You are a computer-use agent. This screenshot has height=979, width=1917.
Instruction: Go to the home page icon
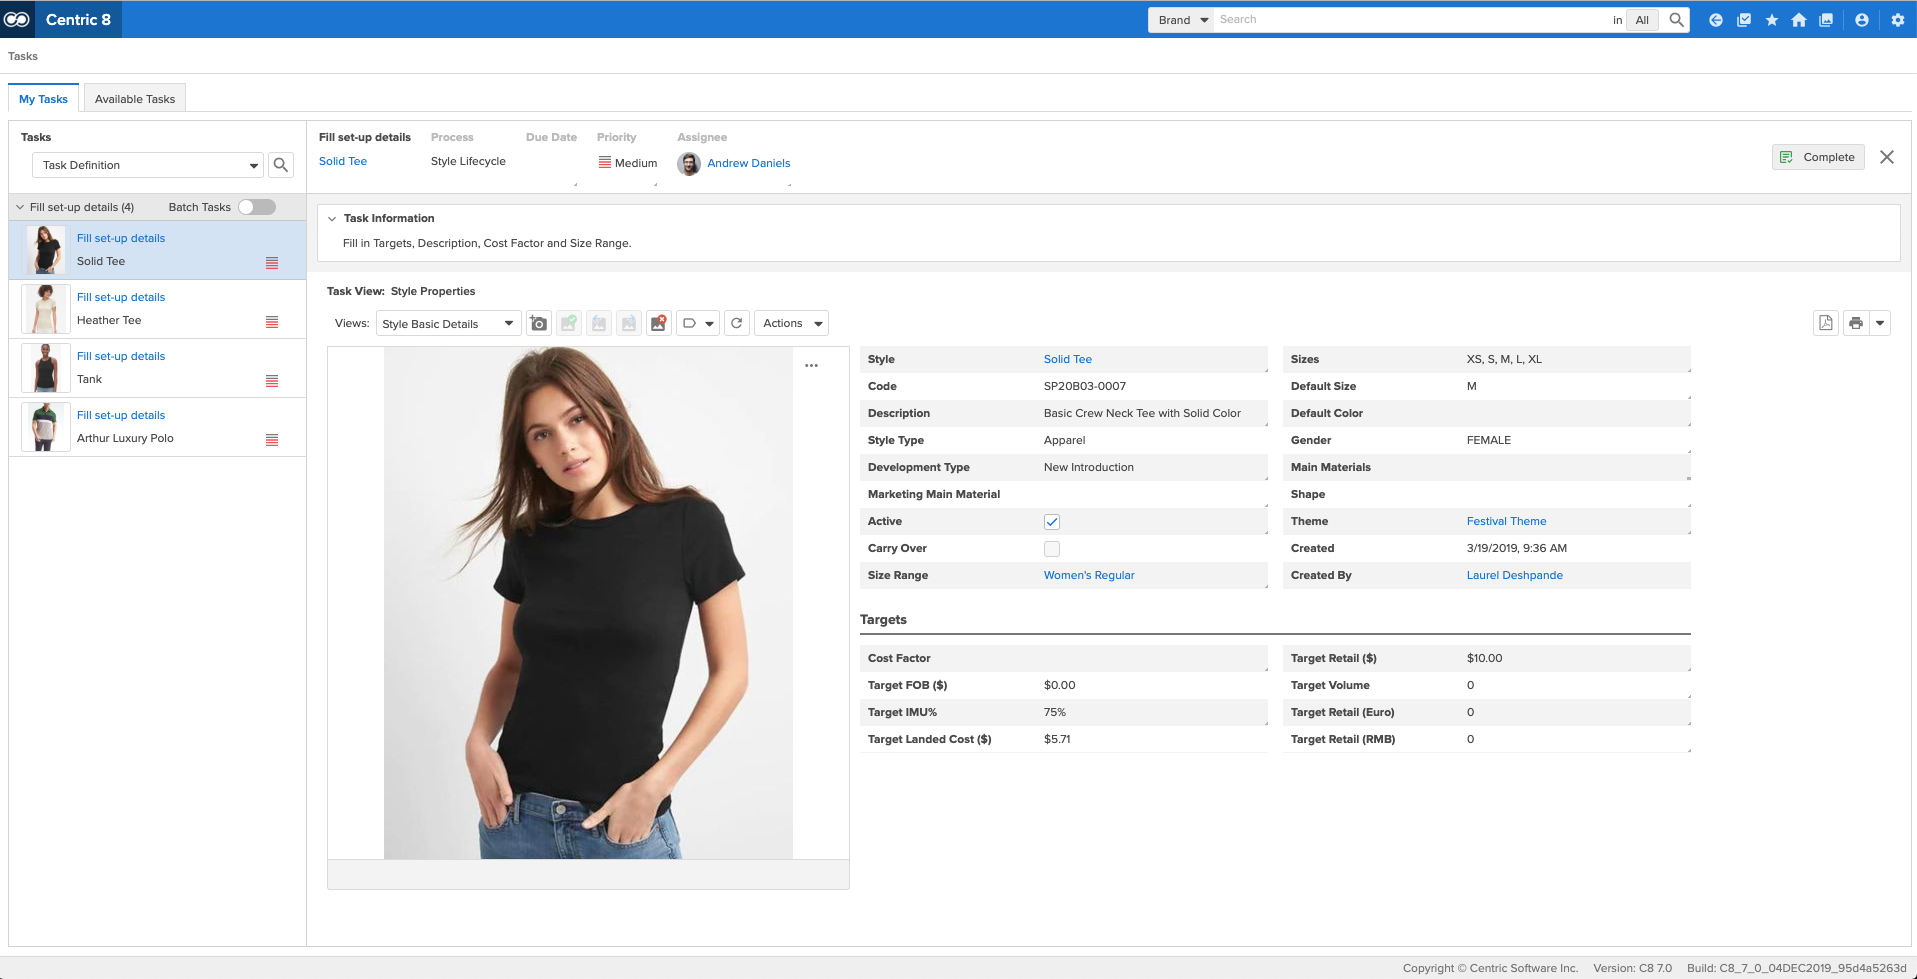pyautogui.click(x=1799, y=20)
